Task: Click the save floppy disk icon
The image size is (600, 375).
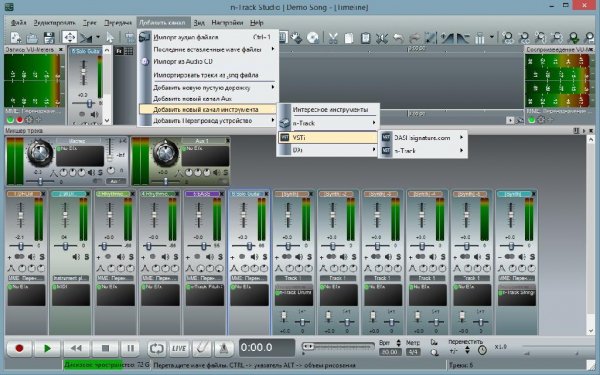Action: click(x=49, y=38)
